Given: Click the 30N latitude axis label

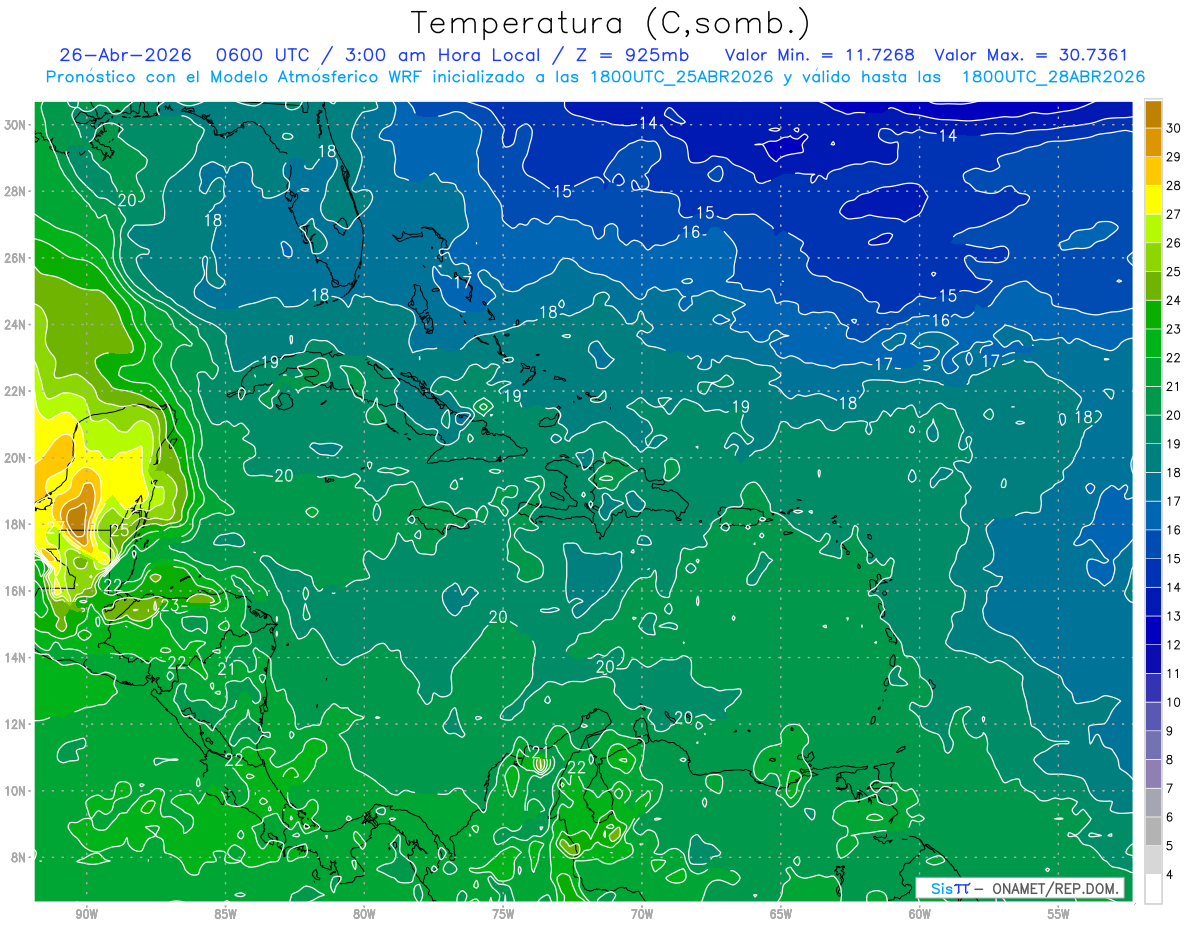Looking at the screenshot, I should pyautogui.click(x=16, y=125).
